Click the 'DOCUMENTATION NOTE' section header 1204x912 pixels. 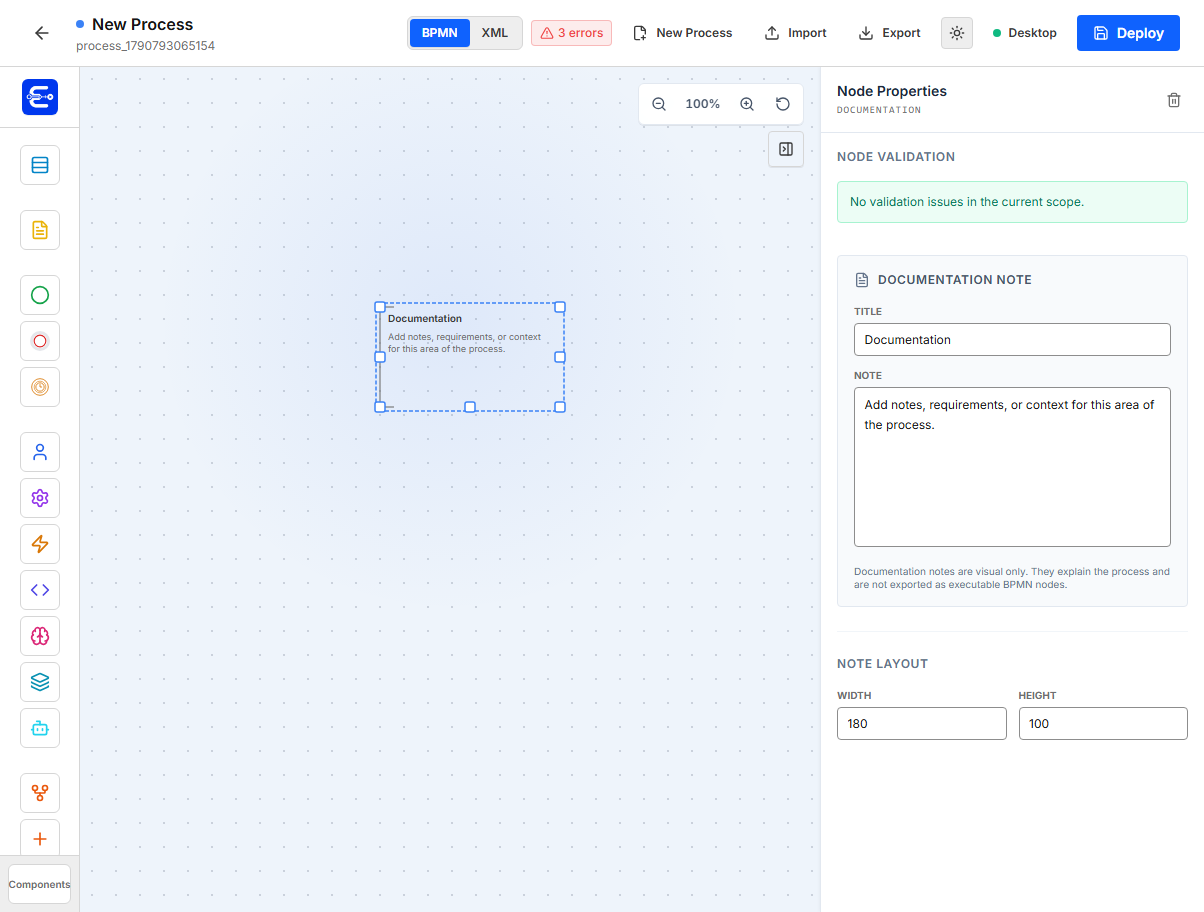point(955,280)
